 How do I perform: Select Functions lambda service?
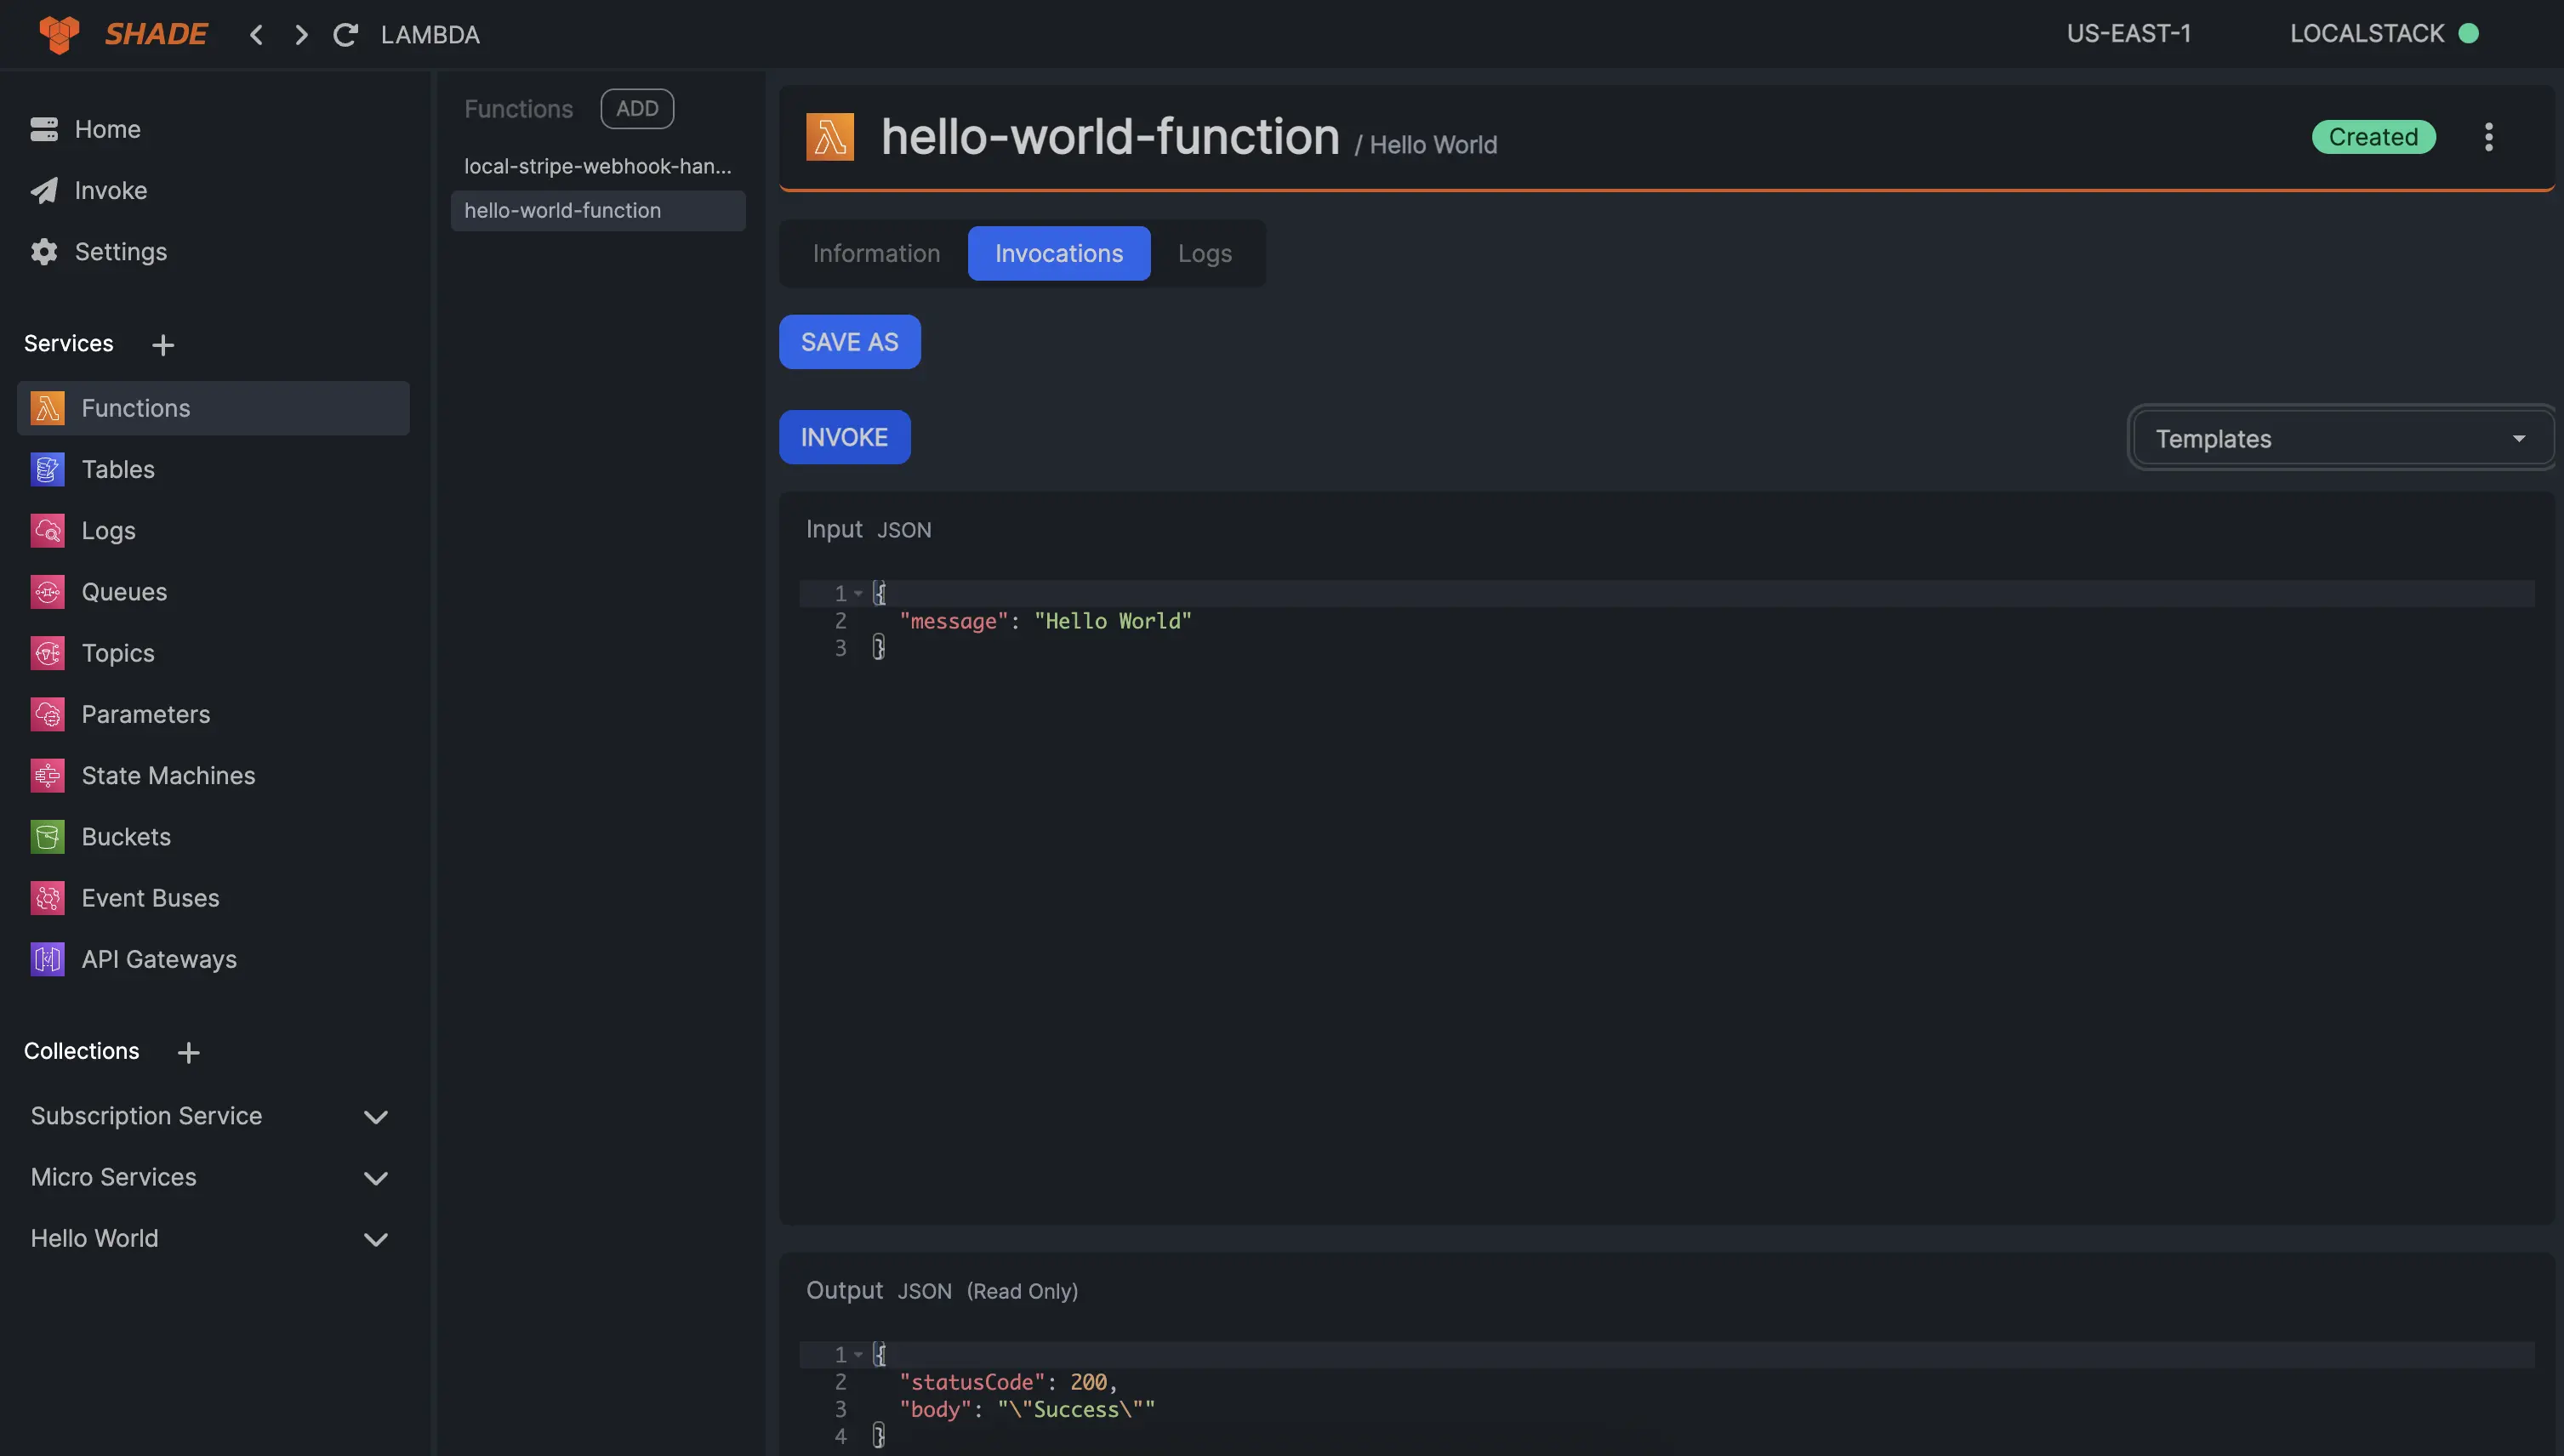(213, 408)
